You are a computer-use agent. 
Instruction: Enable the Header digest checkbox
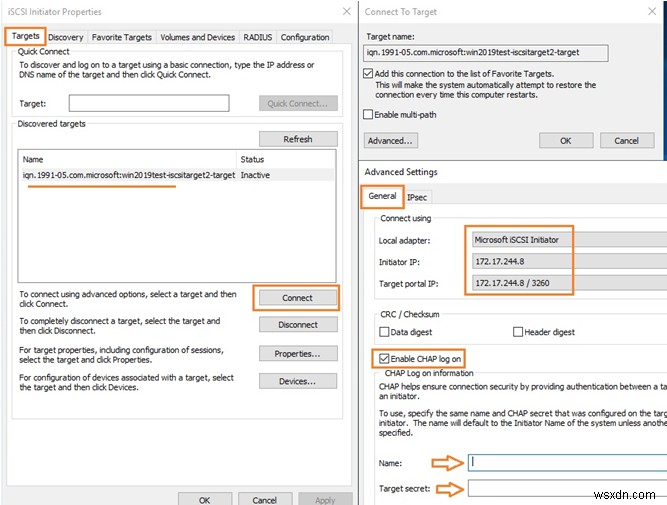click(518, 332)
